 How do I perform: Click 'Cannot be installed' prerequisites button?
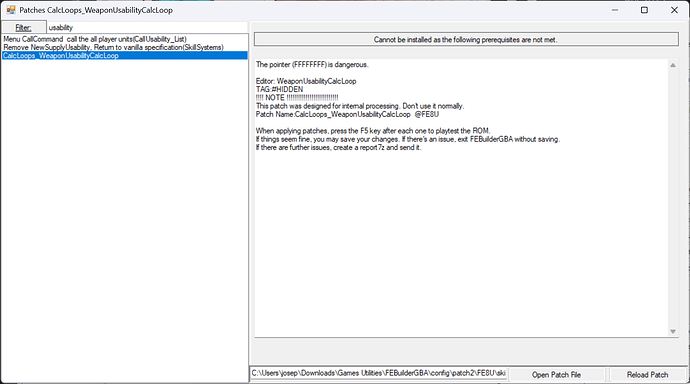click(x=466, y=39)
